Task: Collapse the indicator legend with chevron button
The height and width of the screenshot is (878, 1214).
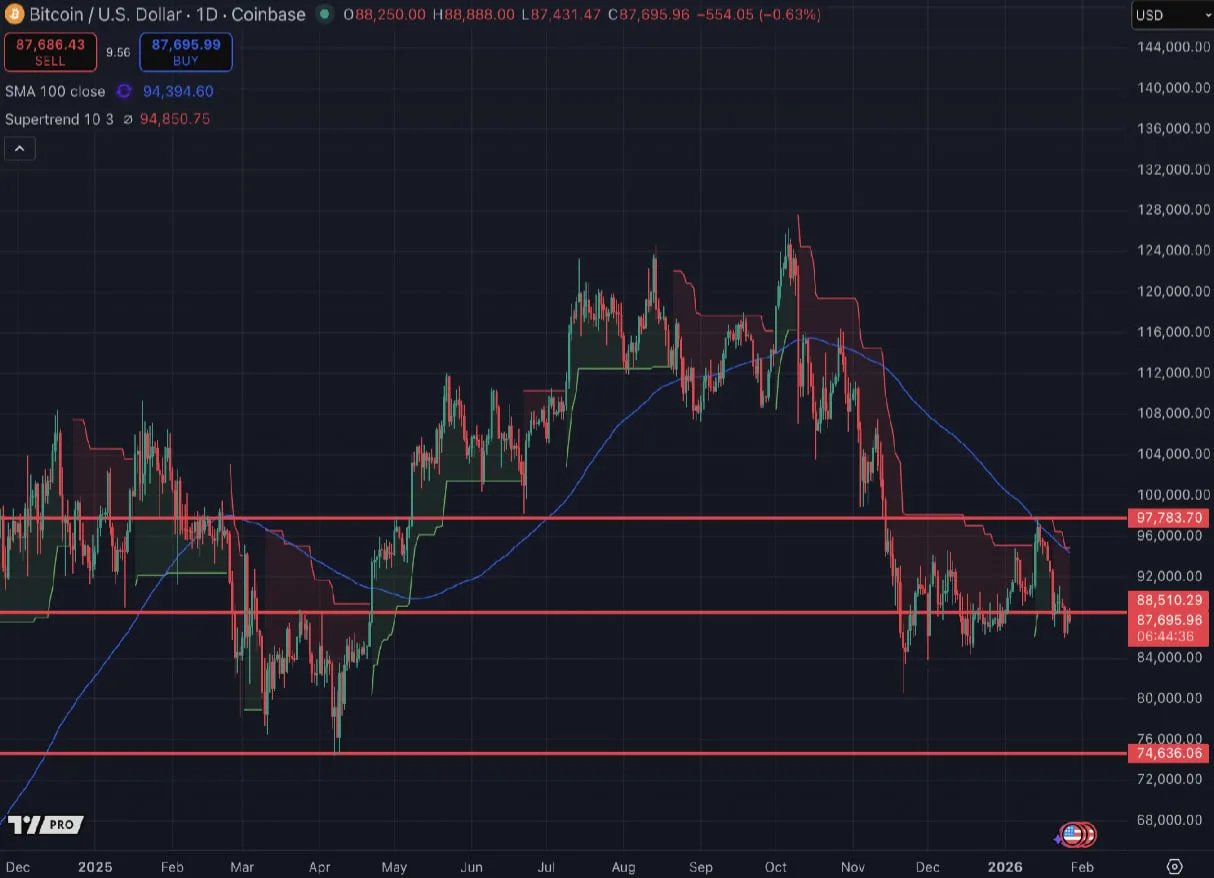Action: coord(20,148)
